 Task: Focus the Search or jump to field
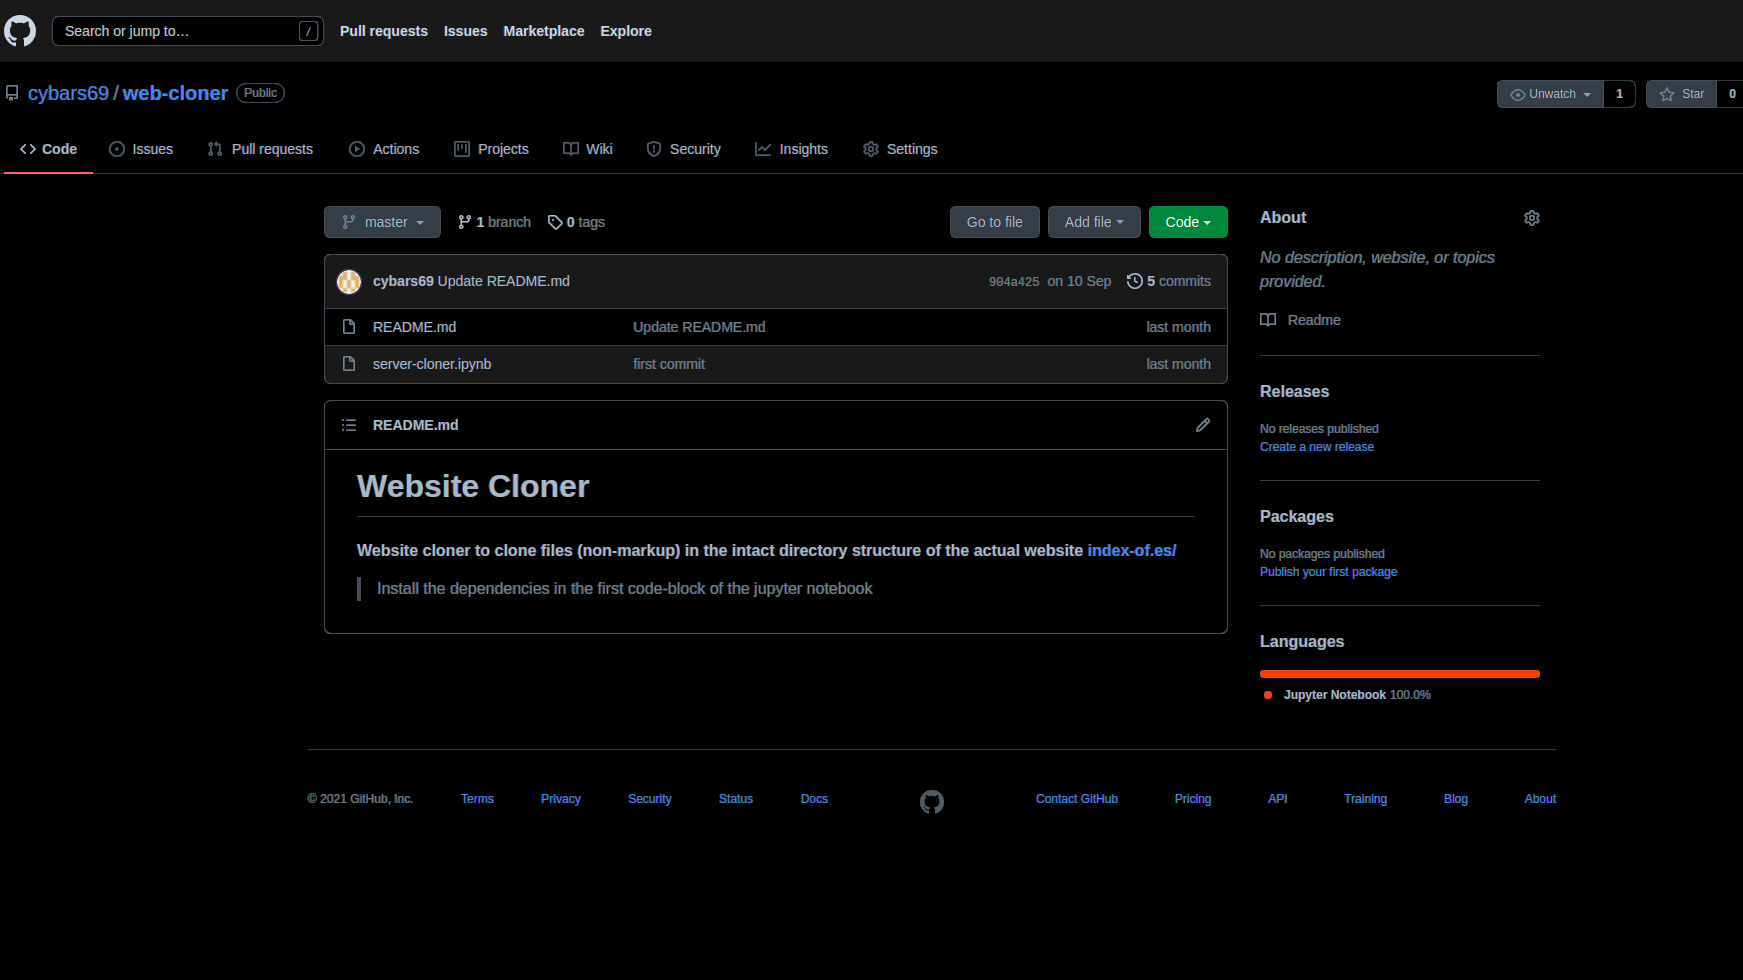click(188, 31)
